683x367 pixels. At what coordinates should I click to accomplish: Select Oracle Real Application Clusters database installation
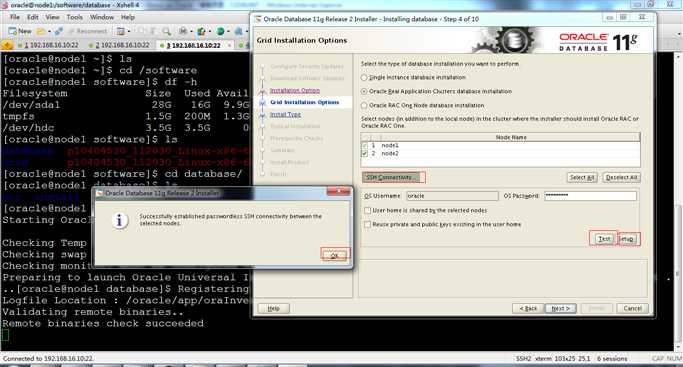364,91
